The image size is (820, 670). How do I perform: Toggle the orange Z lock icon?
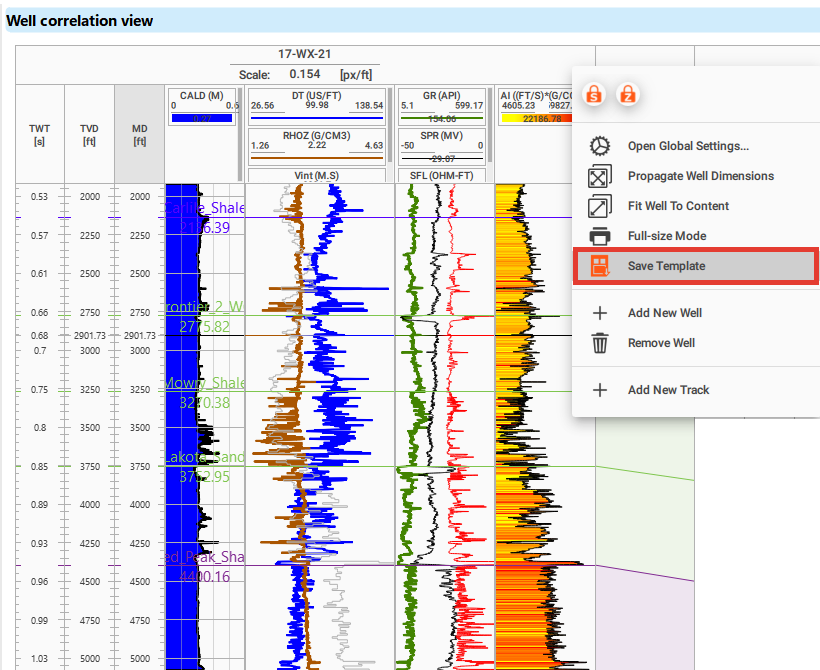(627, 95)
